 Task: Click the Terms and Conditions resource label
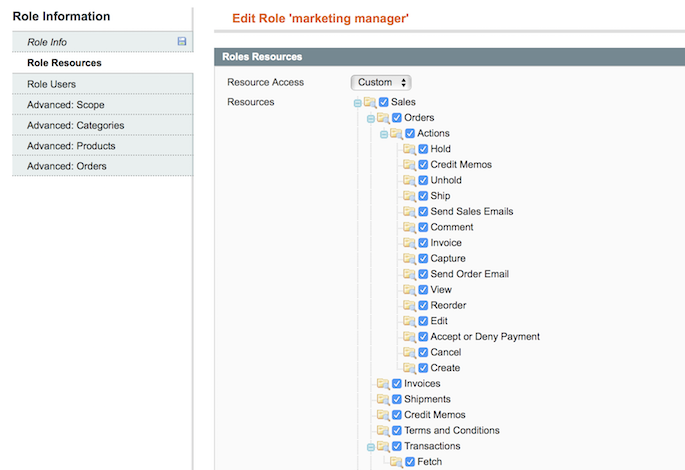(451, 431)
